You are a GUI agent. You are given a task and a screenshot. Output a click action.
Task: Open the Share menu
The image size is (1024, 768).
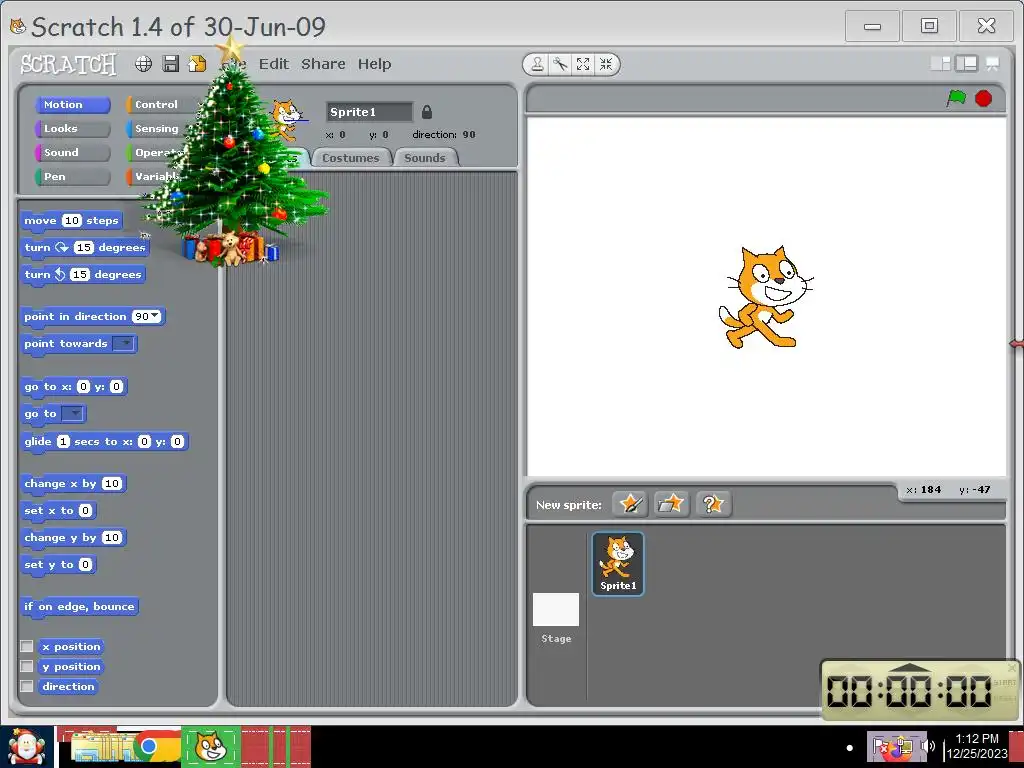pos(323,64)
